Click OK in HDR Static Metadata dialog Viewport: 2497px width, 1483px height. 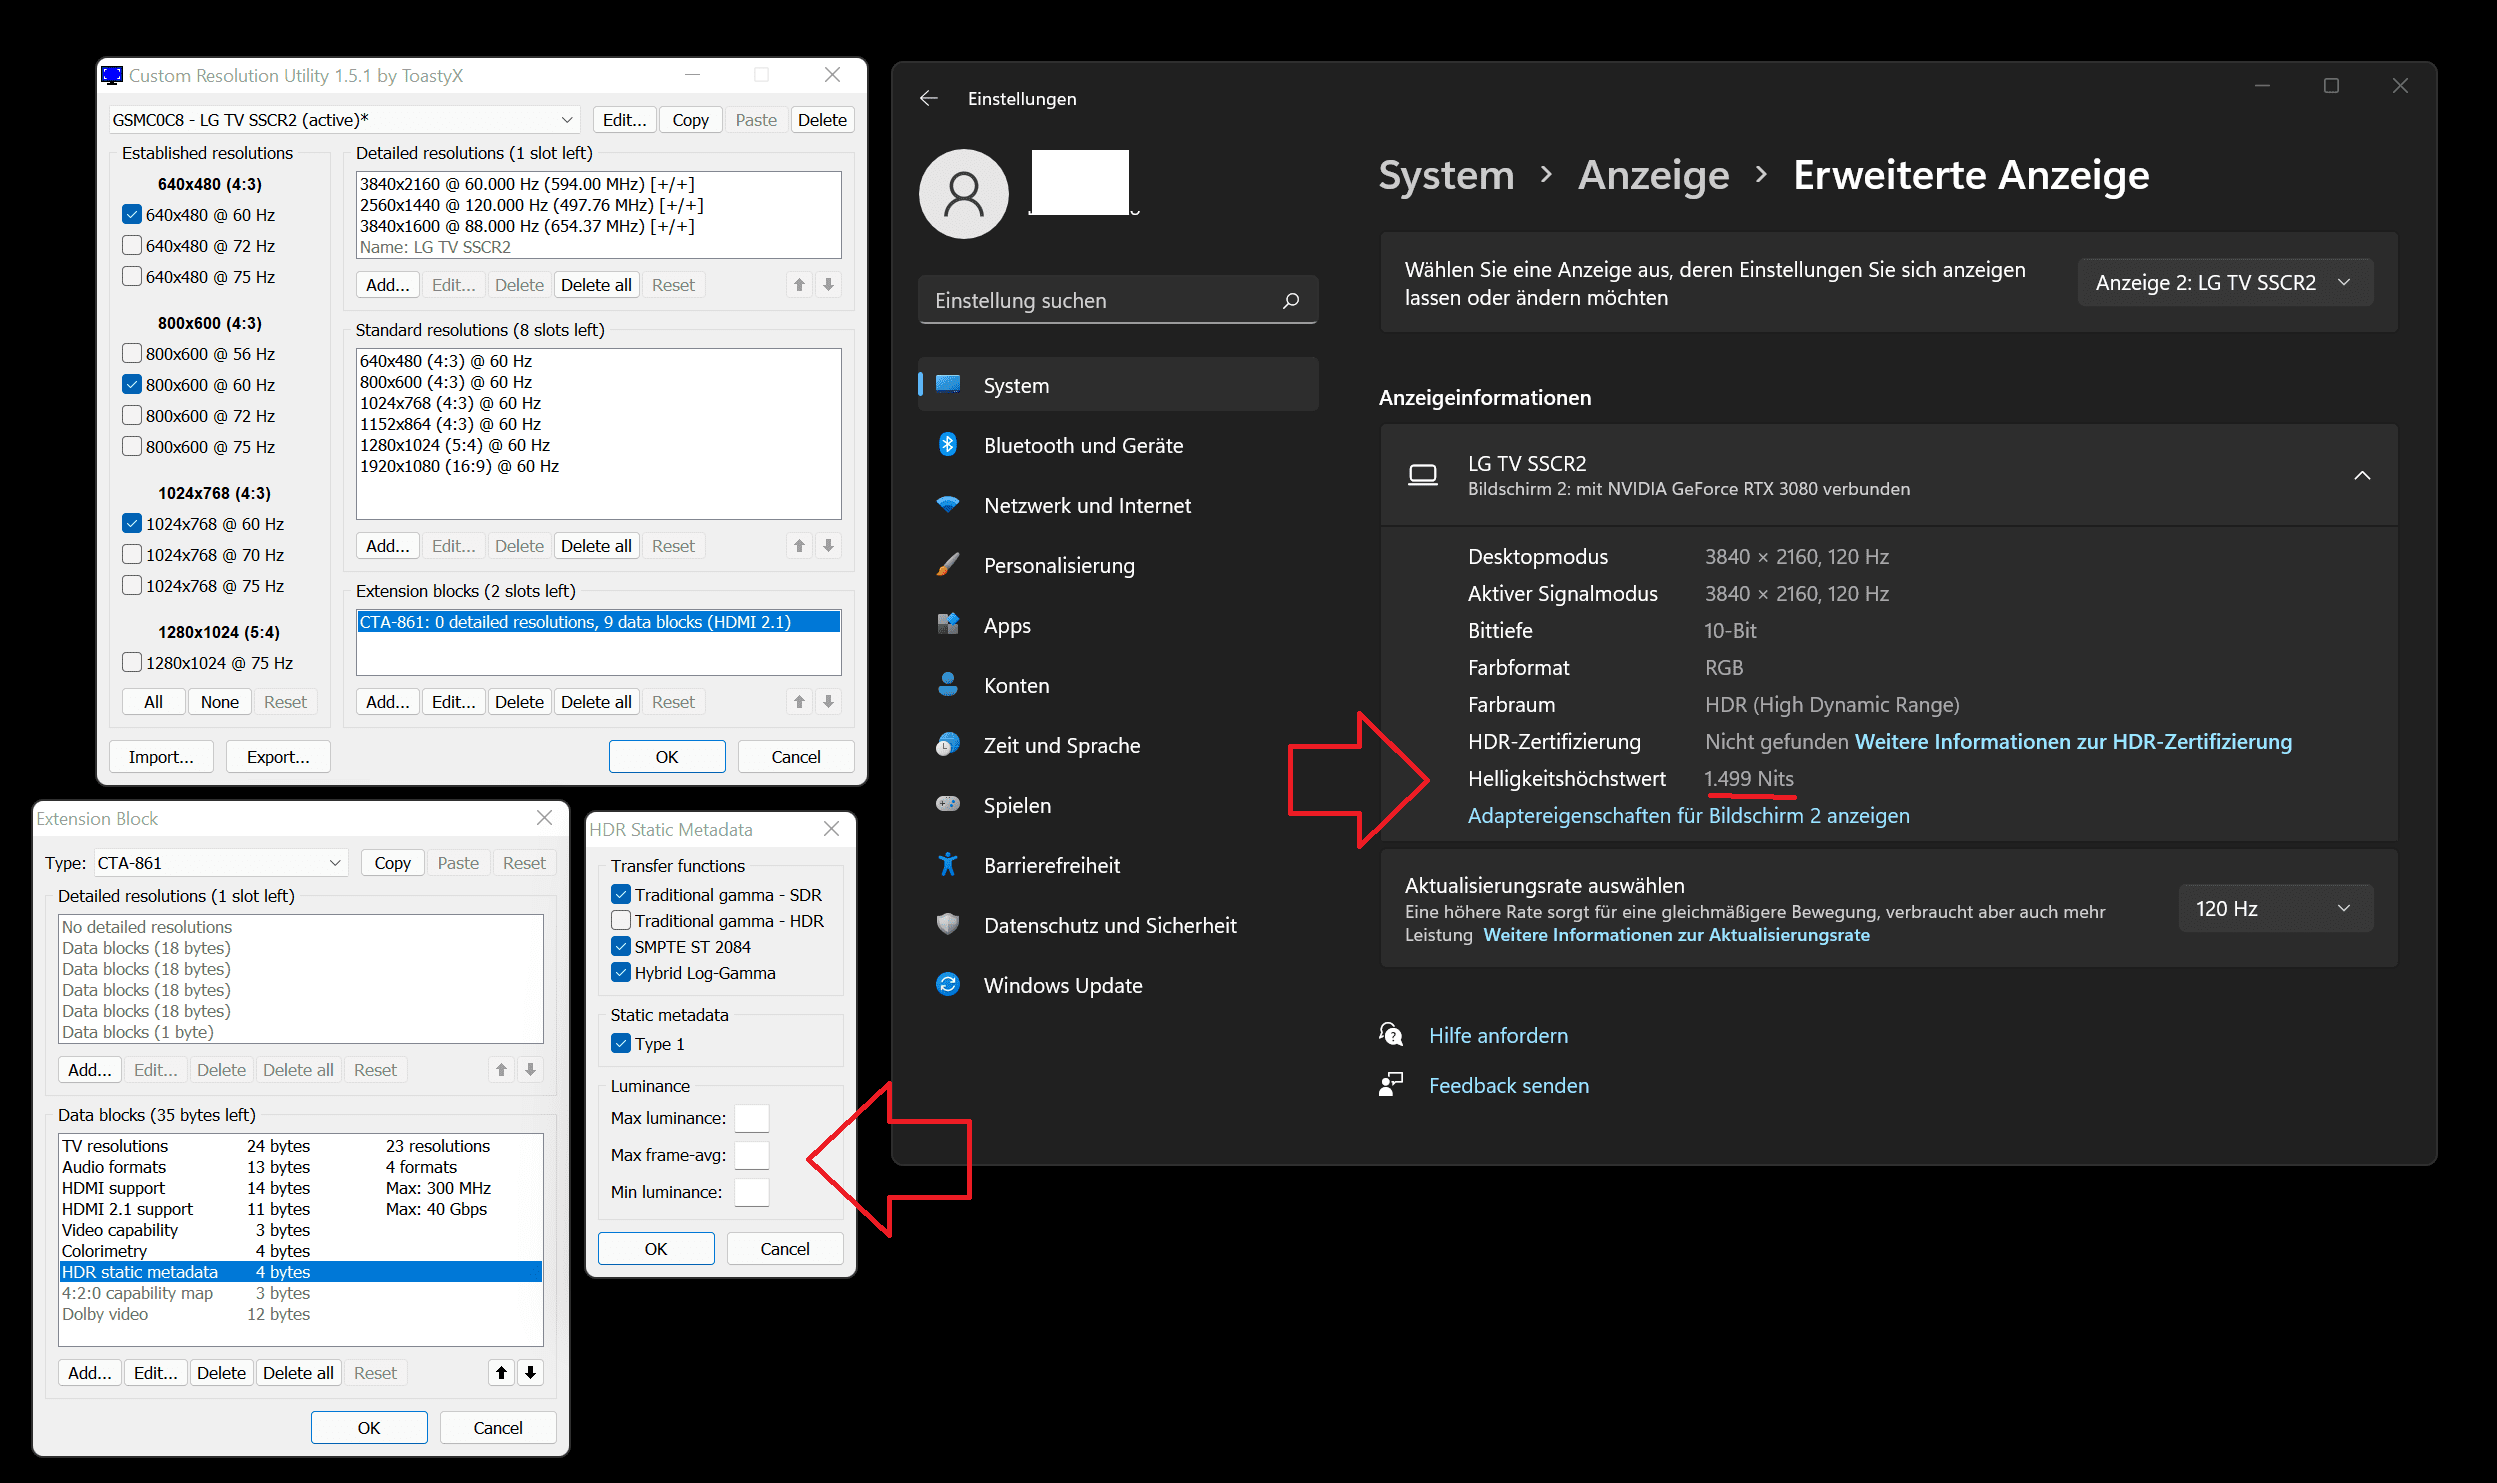click(x=656, y=1249)
